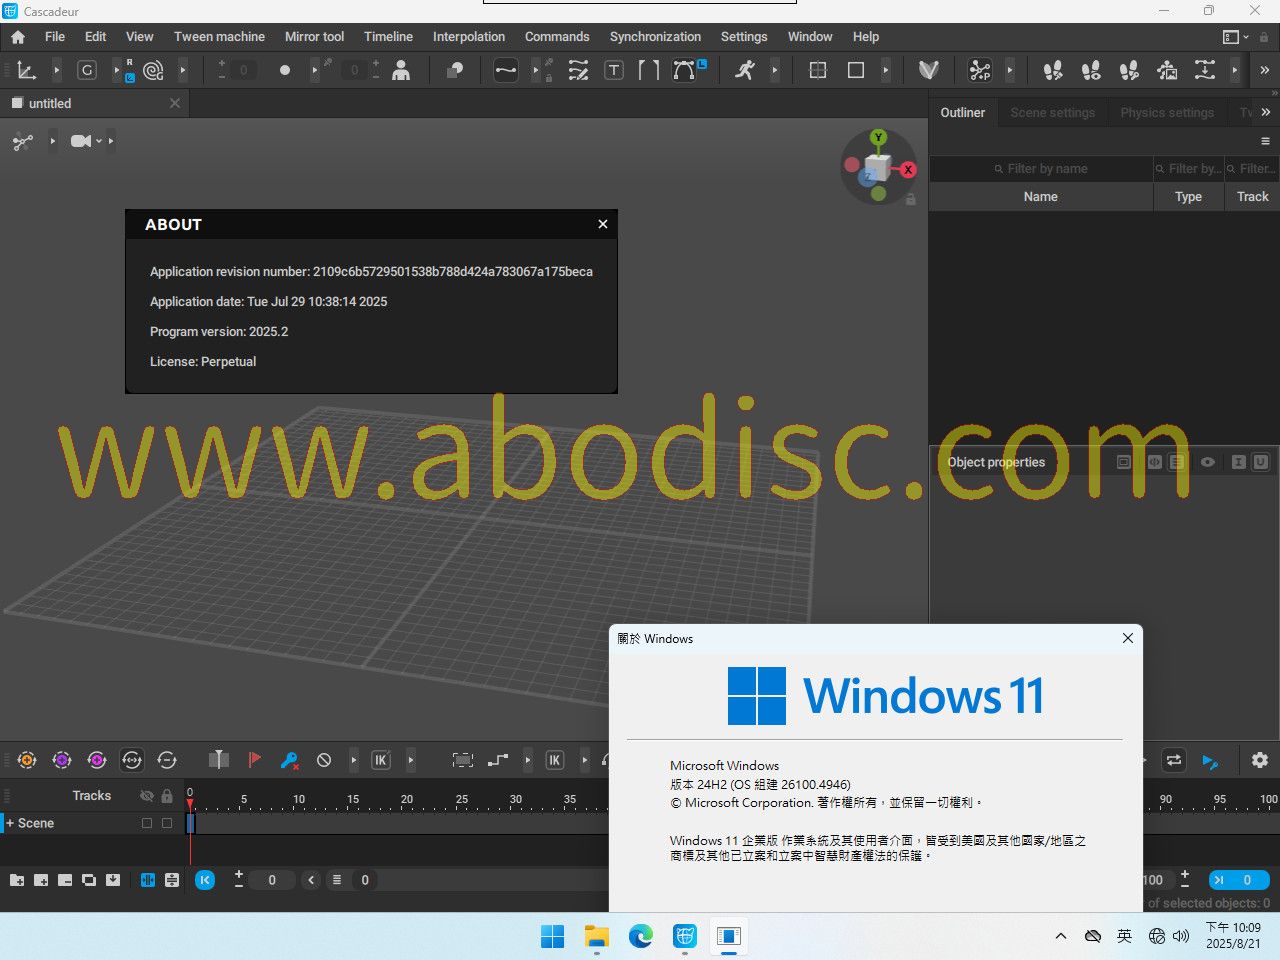Click the red flag timeline icon
Viewport: 1280px width, 960px height.
pos(254,760)
